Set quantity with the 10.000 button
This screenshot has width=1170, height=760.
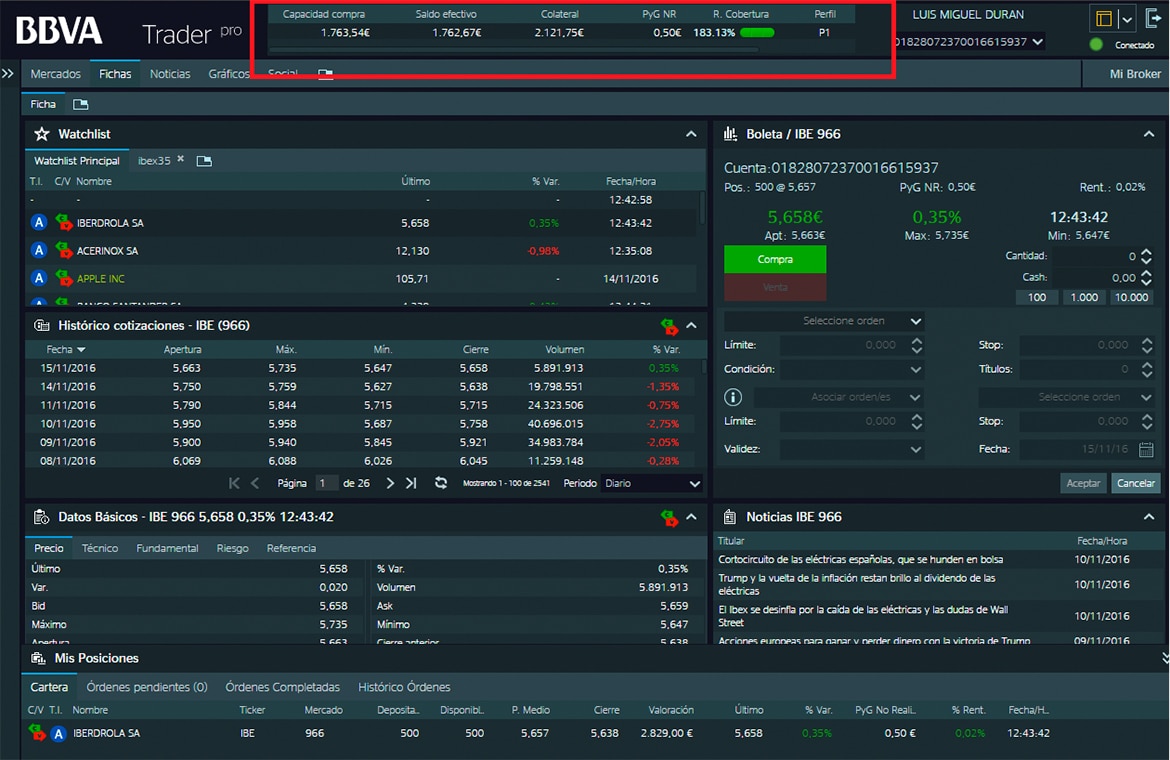point(1132,297)
